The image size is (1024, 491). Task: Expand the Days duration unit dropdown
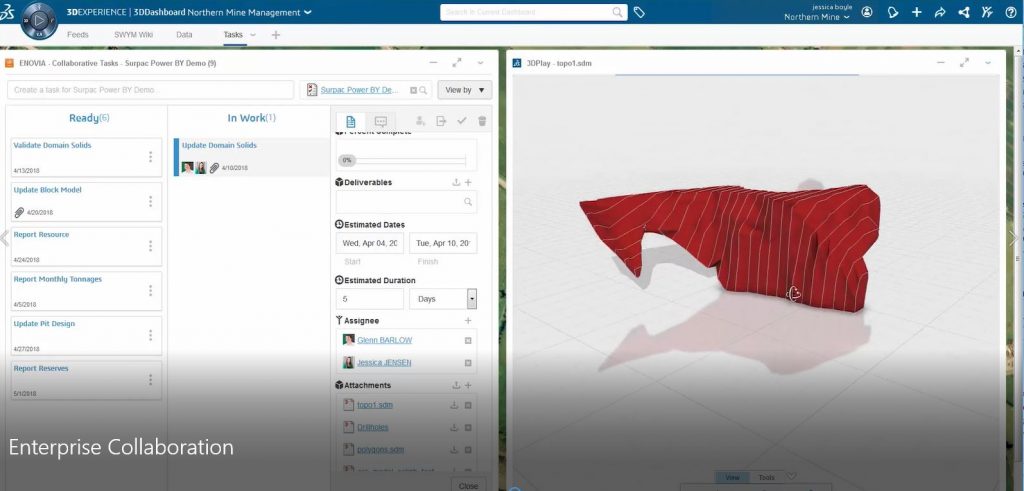click(x=472, y=299)
